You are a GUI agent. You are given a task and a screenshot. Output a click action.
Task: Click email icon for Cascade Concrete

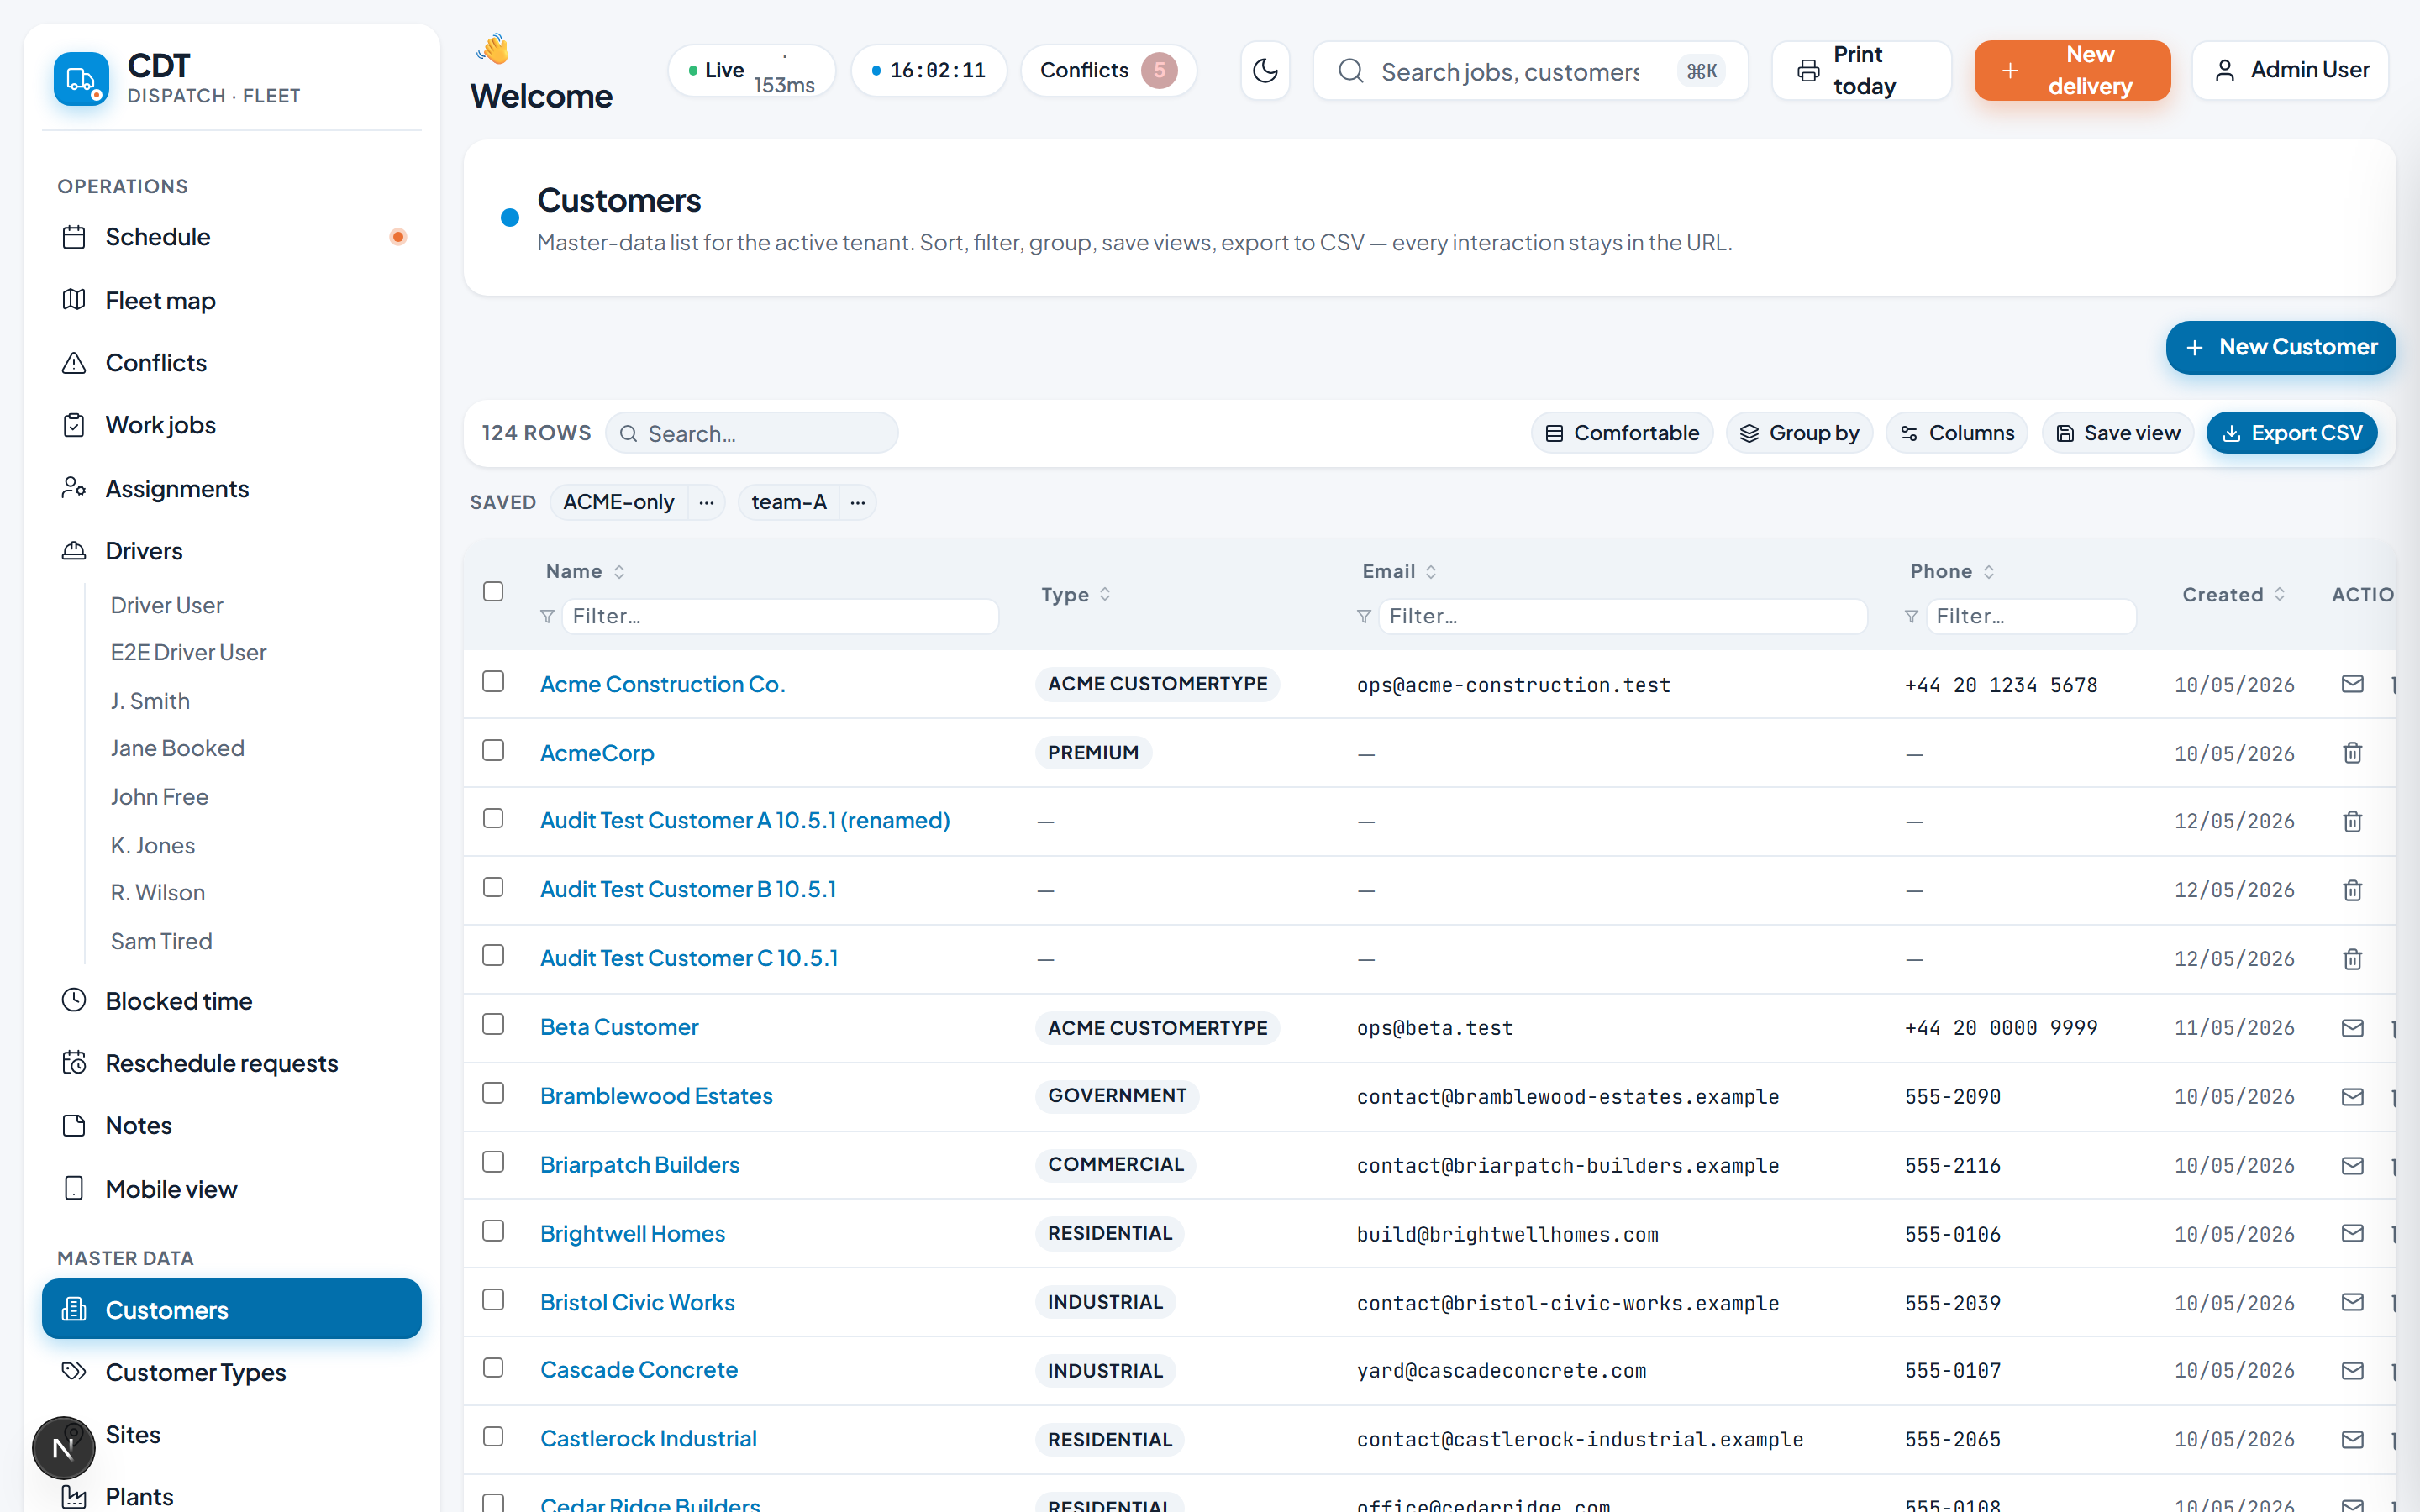(x=2352, y=1371)
